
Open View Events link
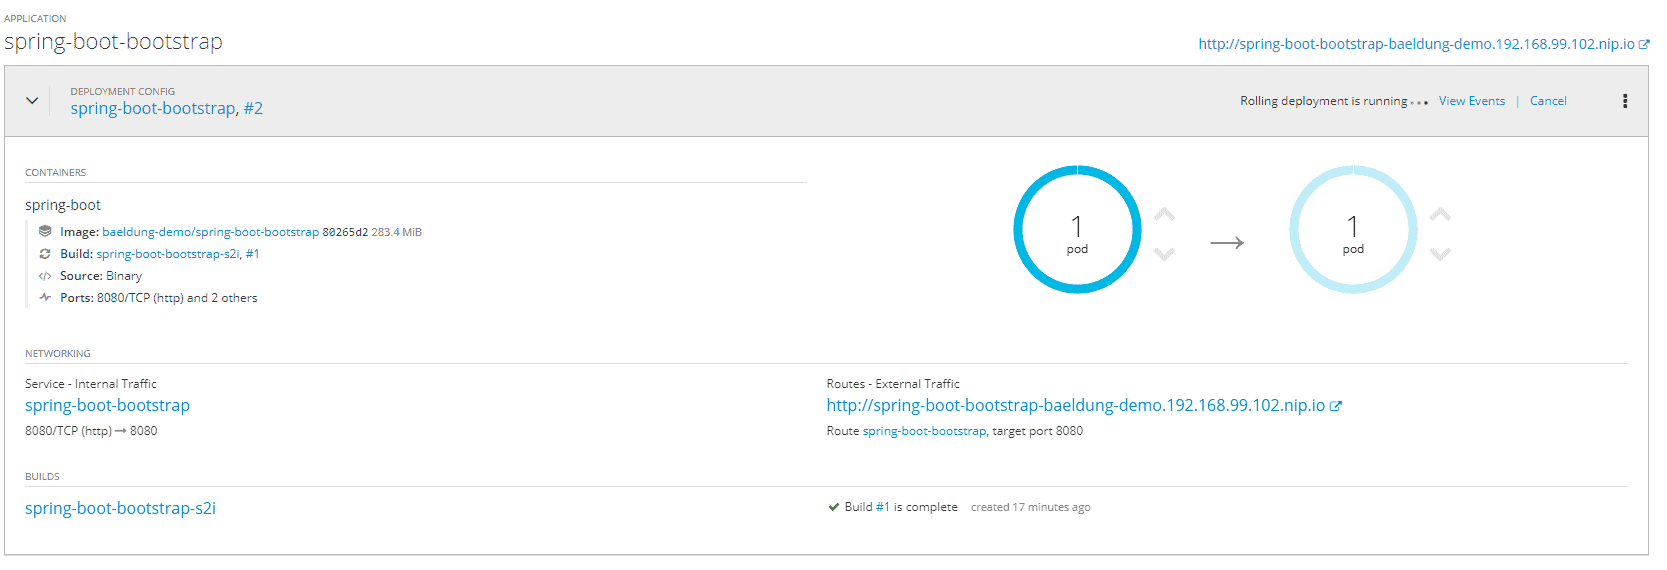tap(1472, 101)
